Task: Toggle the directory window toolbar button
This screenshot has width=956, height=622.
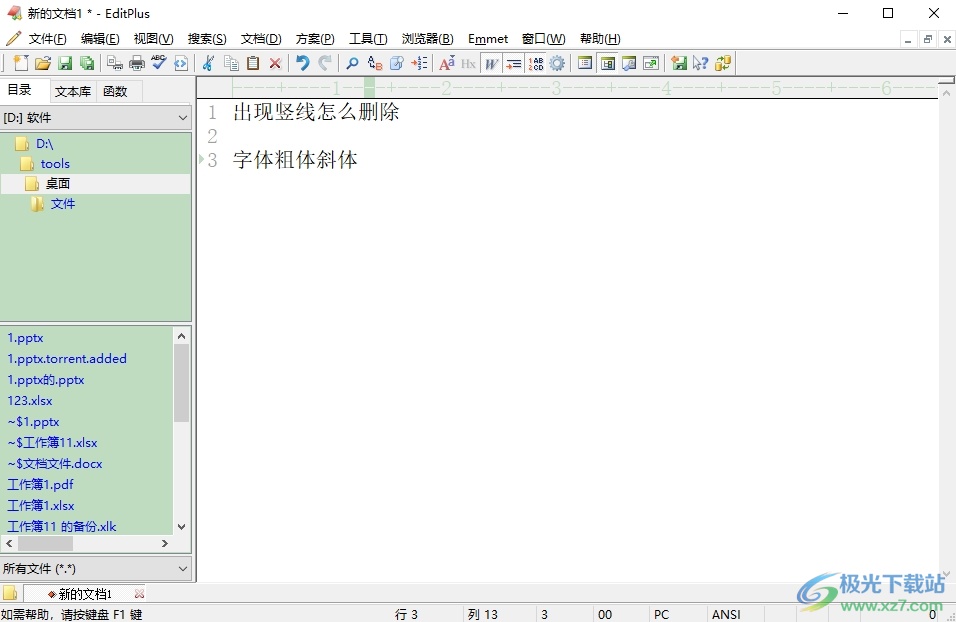Action: click(x=608, y=63)
